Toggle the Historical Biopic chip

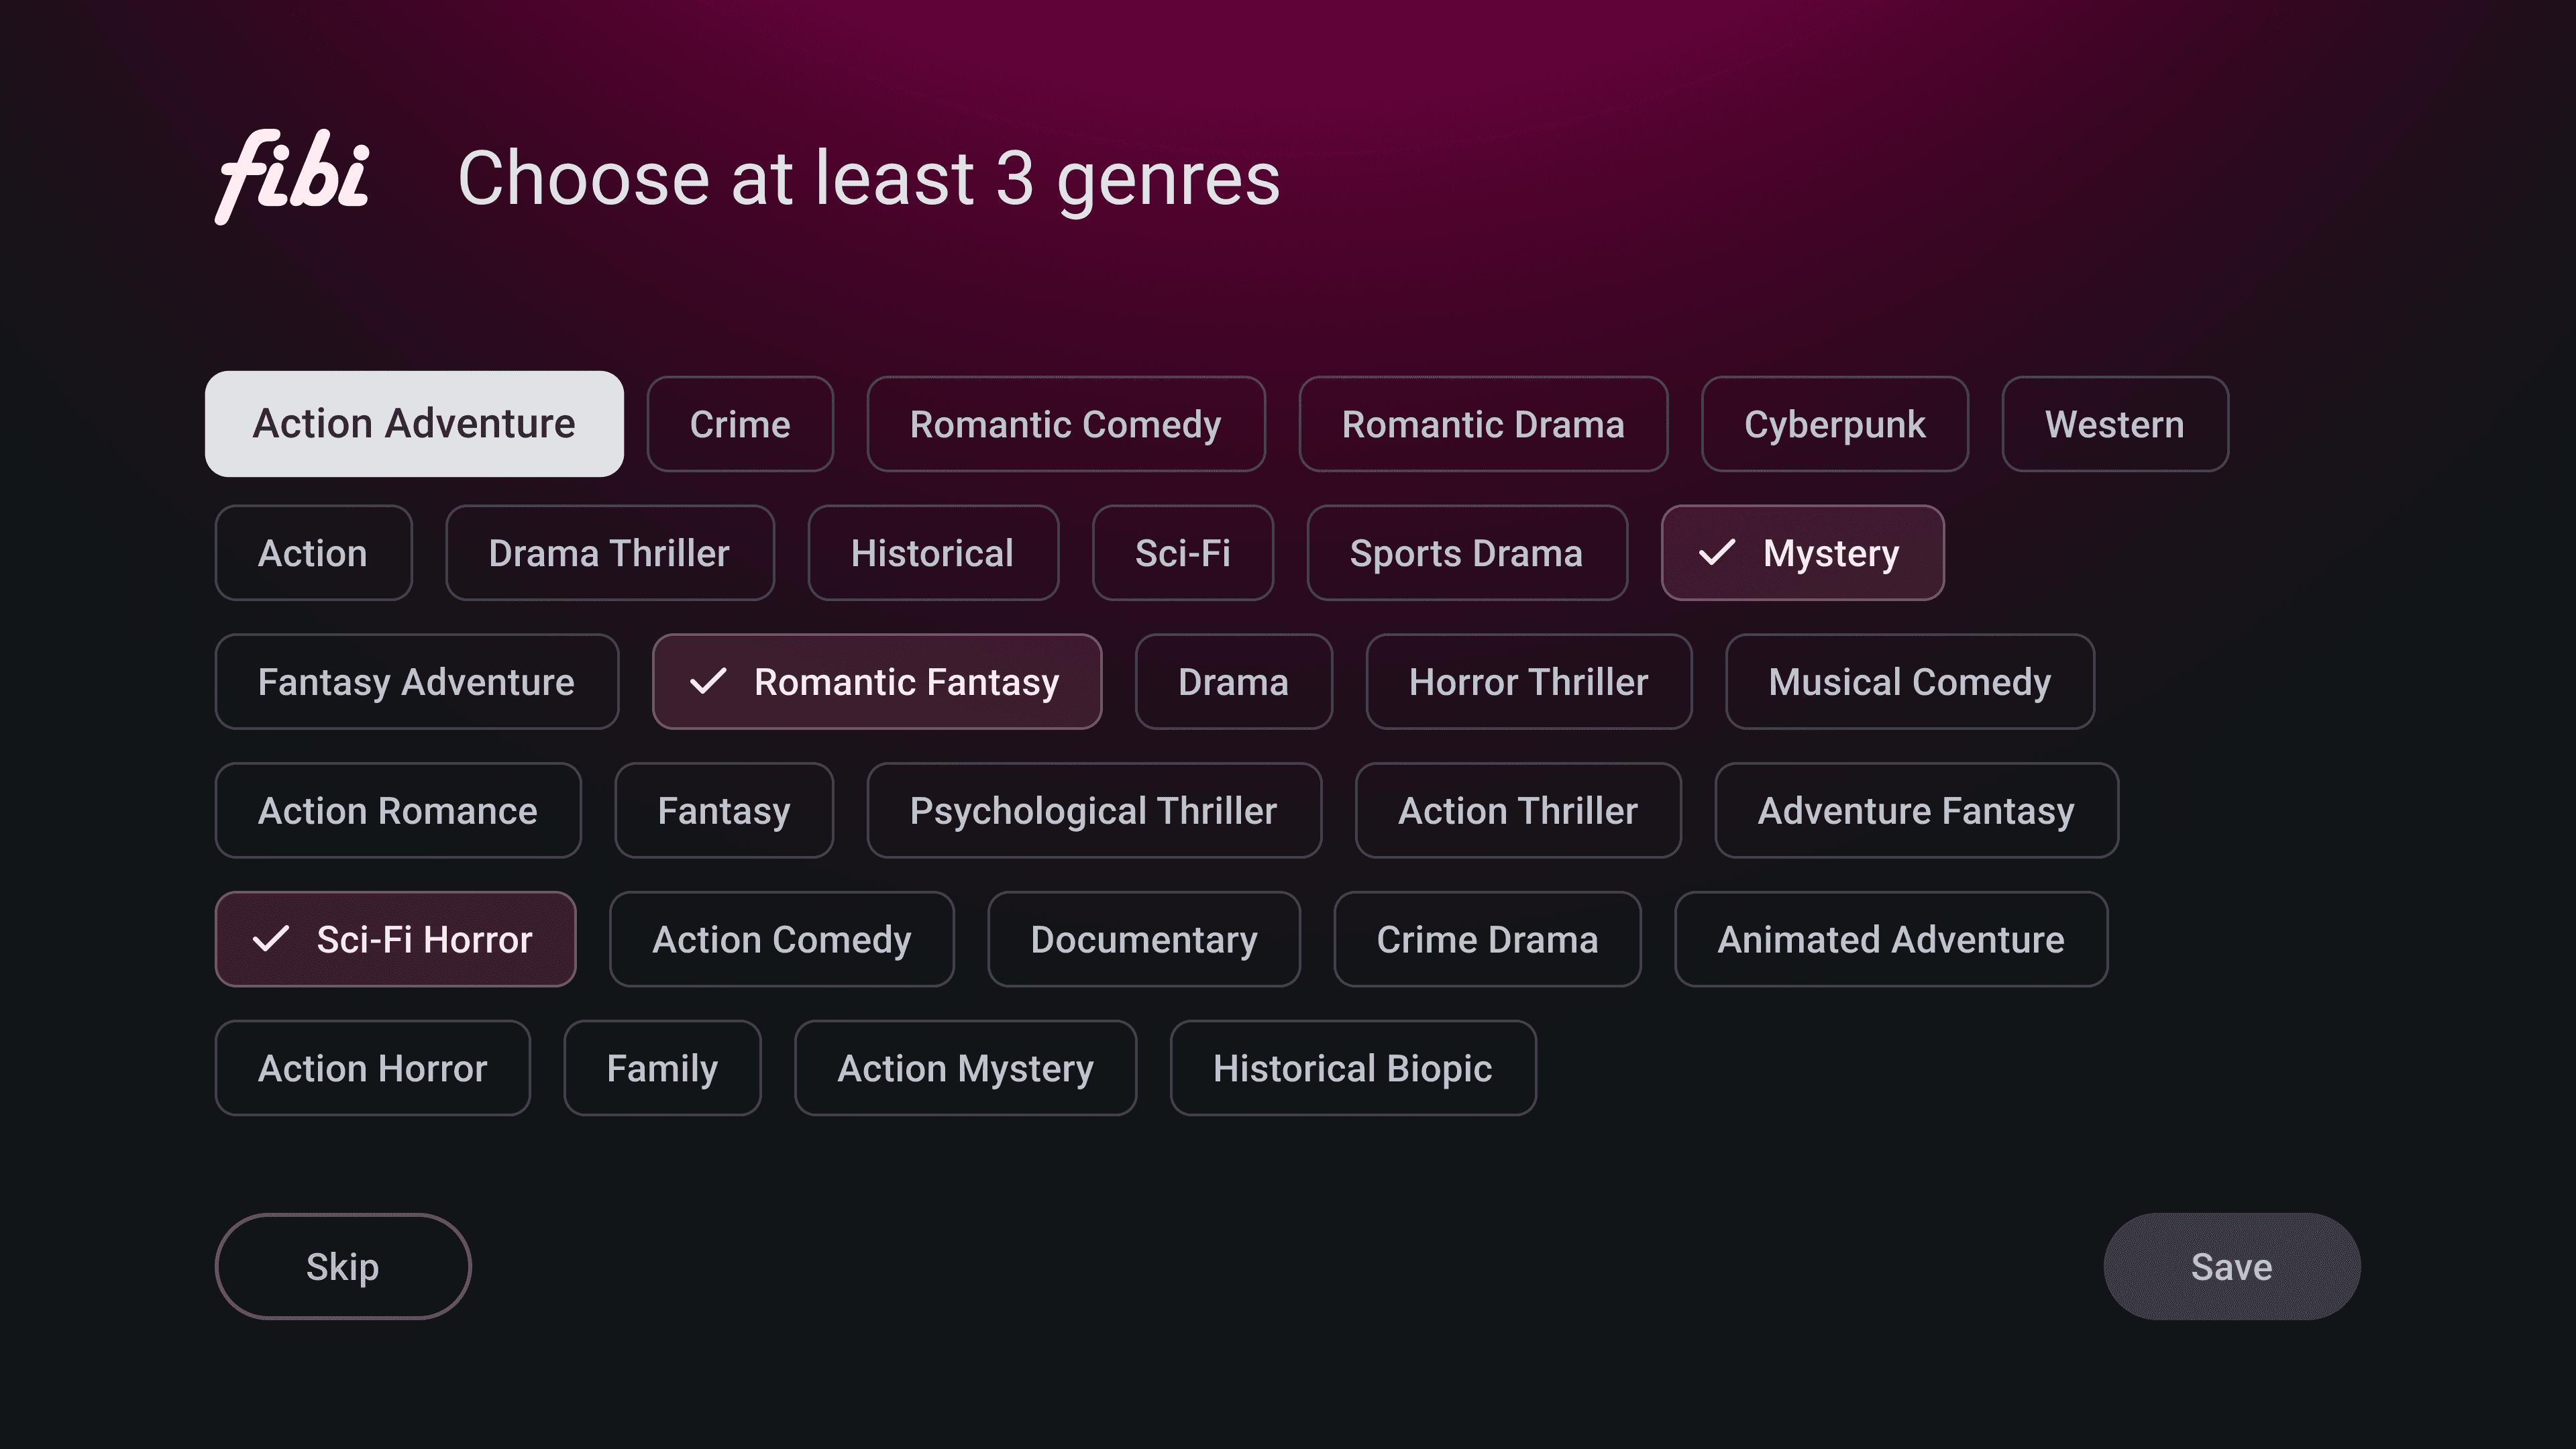pyautogui.click(x=1353, y=1068)
